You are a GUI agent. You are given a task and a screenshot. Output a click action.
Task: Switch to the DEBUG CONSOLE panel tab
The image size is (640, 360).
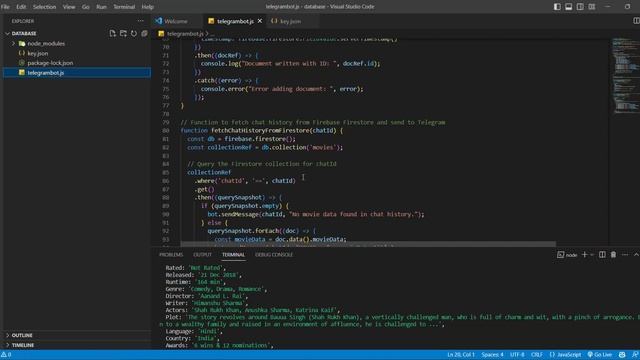(x=274, y=255)
